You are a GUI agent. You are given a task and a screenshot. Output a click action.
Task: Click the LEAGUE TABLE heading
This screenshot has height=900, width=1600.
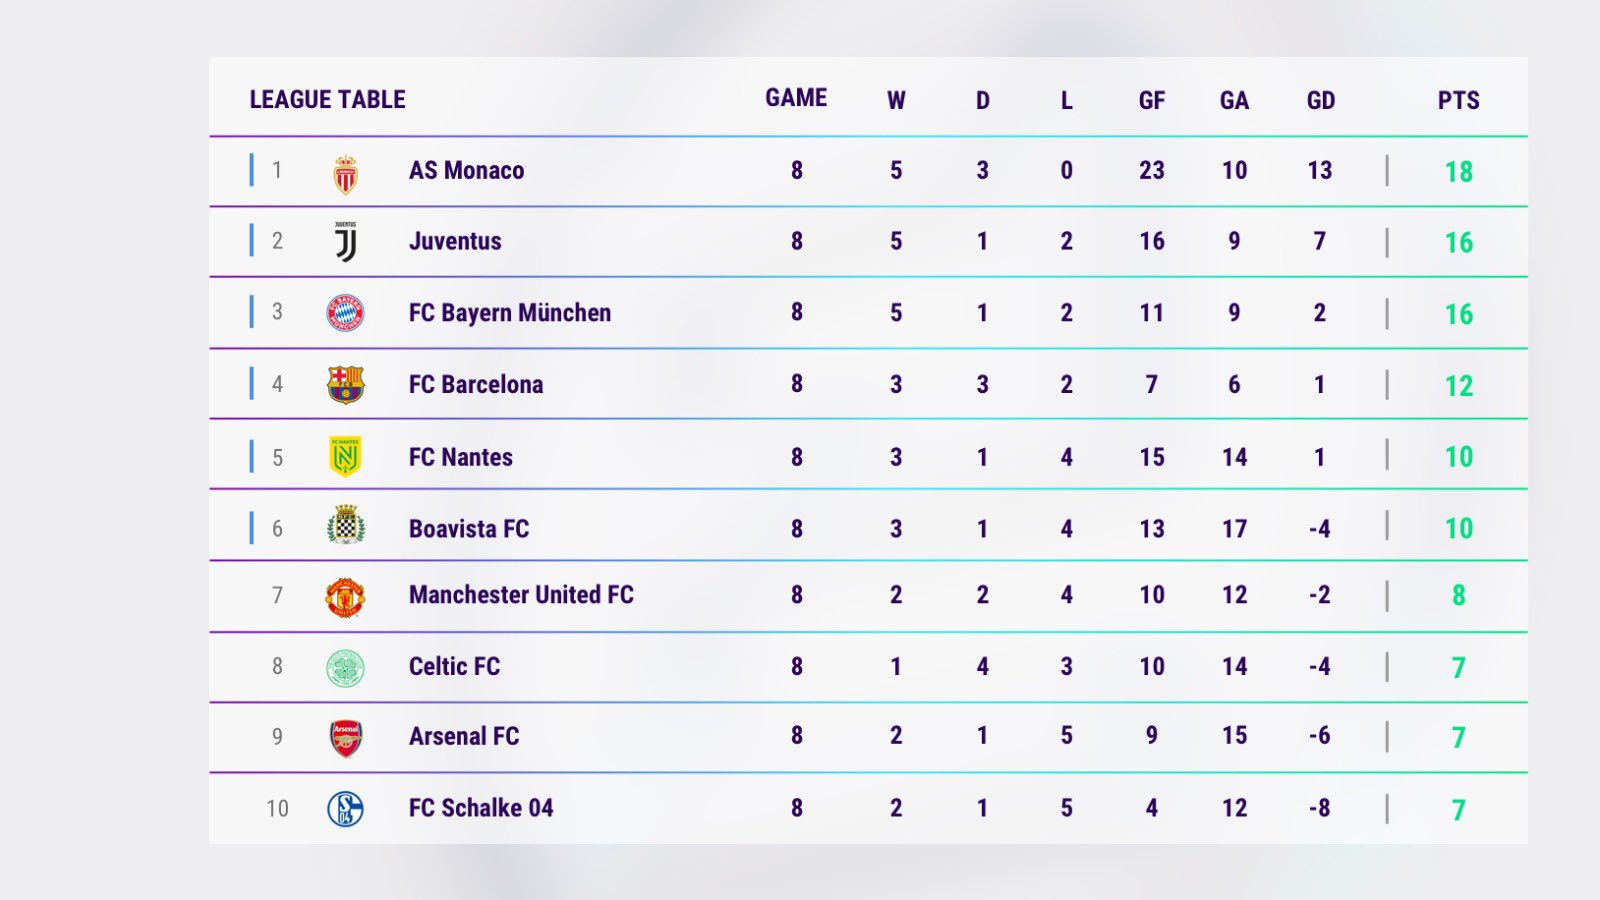click(x=327, y=100)
